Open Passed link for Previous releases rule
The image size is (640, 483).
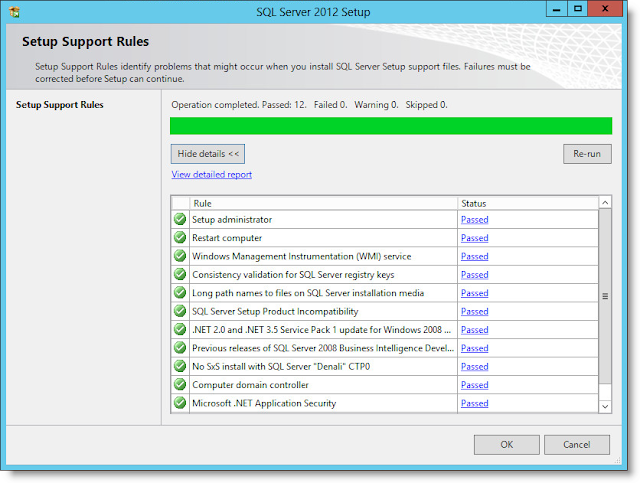click(474, 348)
